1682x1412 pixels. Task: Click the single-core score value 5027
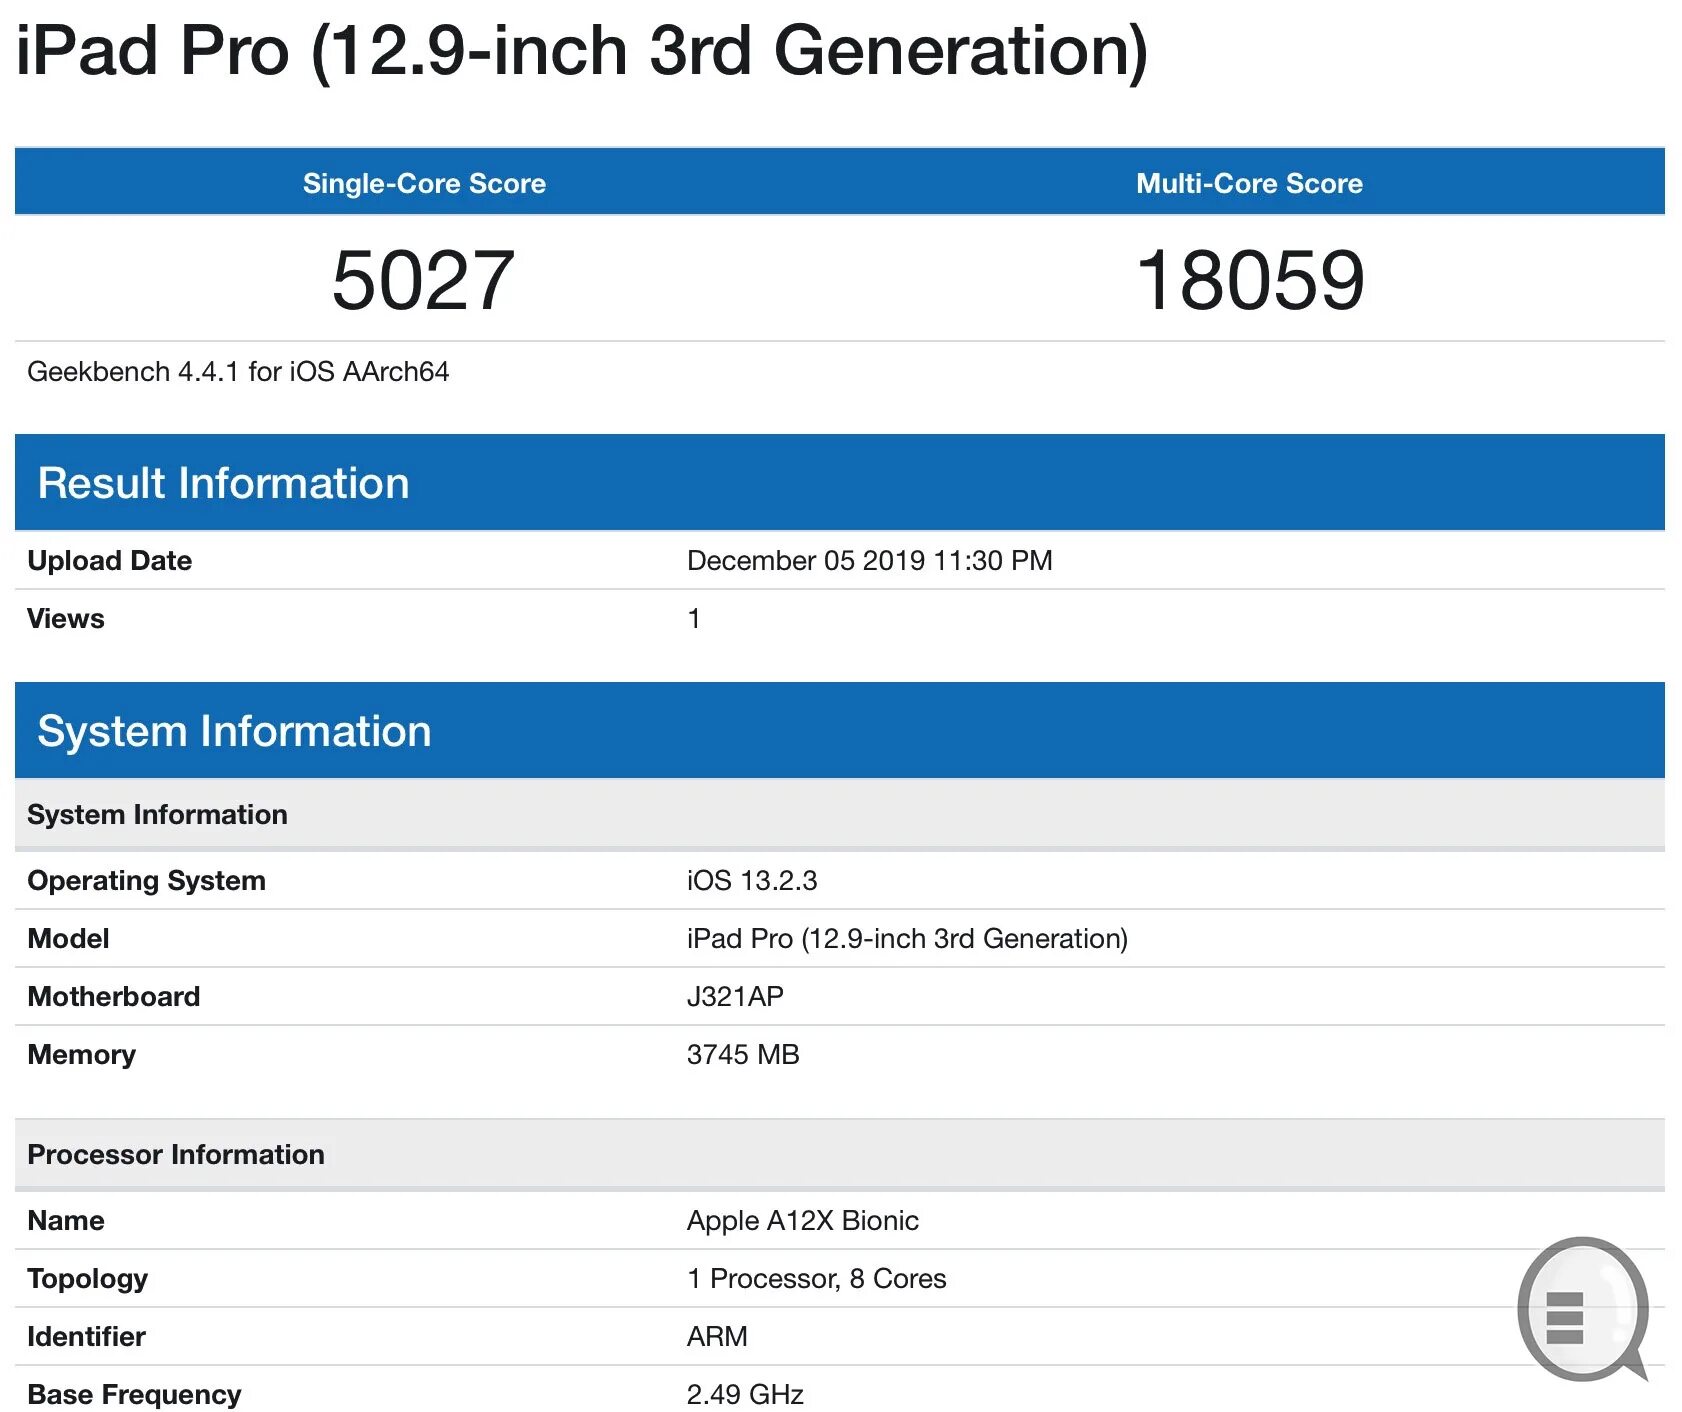423,280
